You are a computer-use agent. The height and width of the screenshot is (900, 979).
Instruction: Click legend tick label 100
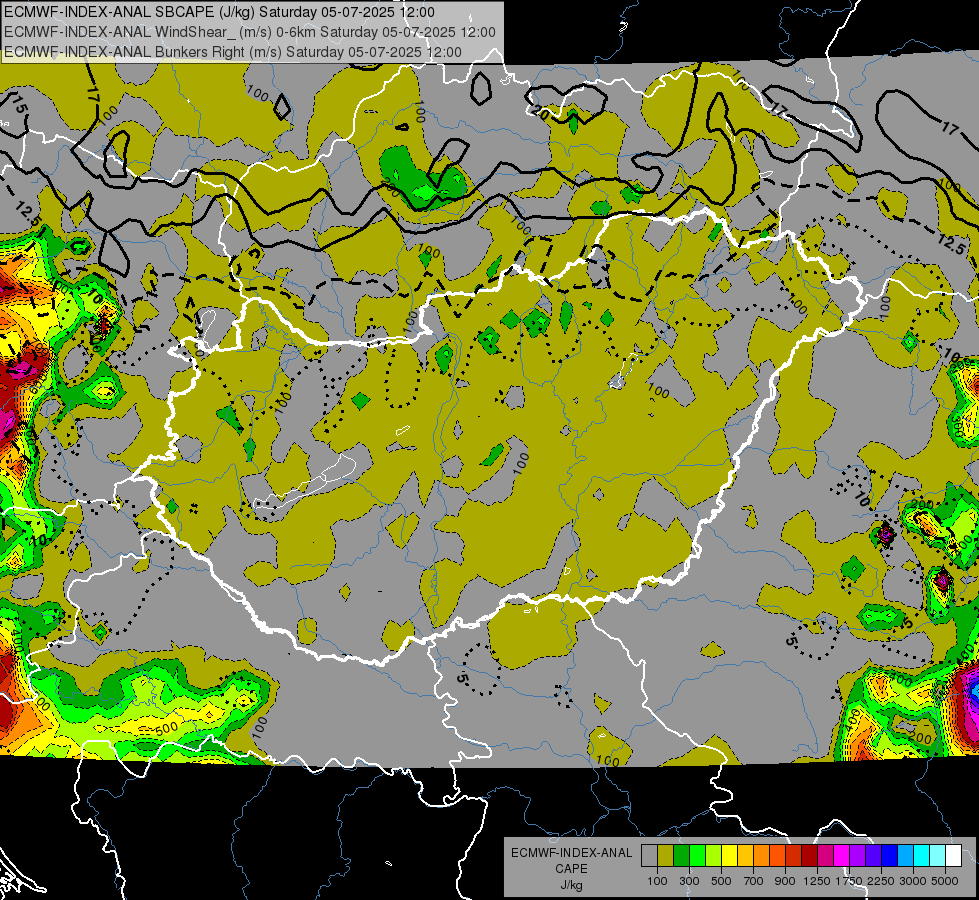(657, 881)
